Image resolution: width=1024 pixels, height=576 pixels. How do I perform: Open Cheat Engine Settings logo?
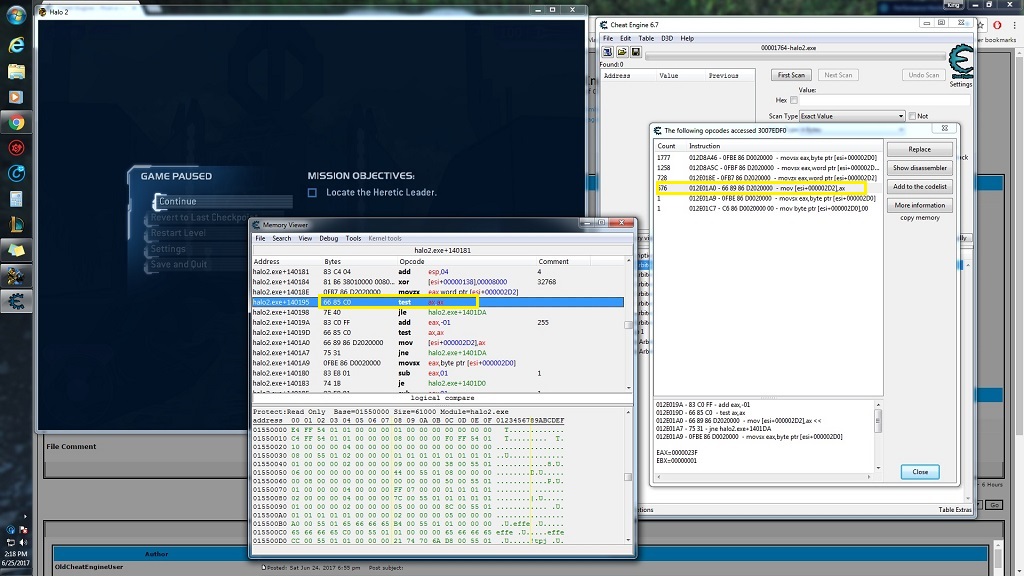[x=961, y=65]
